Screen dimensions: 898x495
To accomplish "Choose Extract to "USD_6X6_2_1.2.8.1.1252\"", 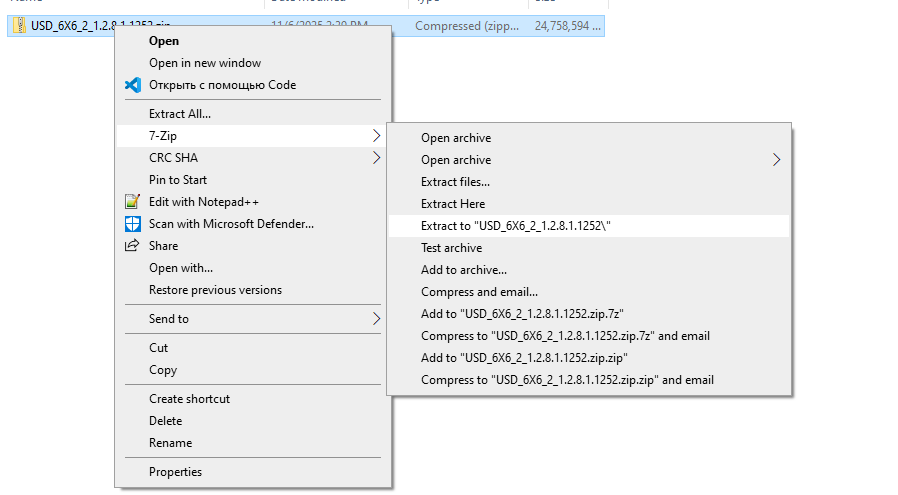I will tap(515, 226).
